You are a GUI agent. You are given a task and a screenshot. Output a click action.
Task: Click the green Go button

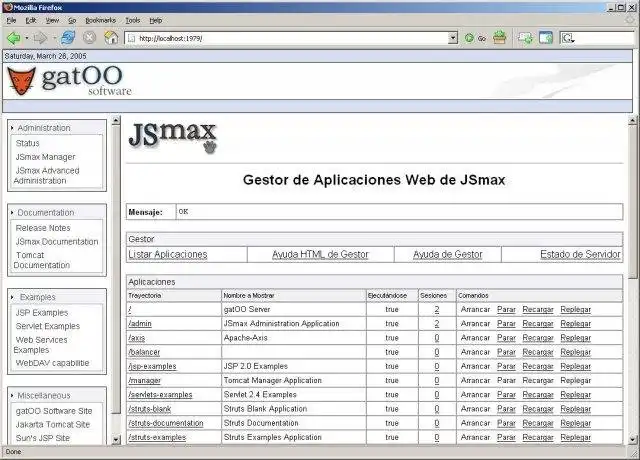pyautogui.click(x=476, y=38)
